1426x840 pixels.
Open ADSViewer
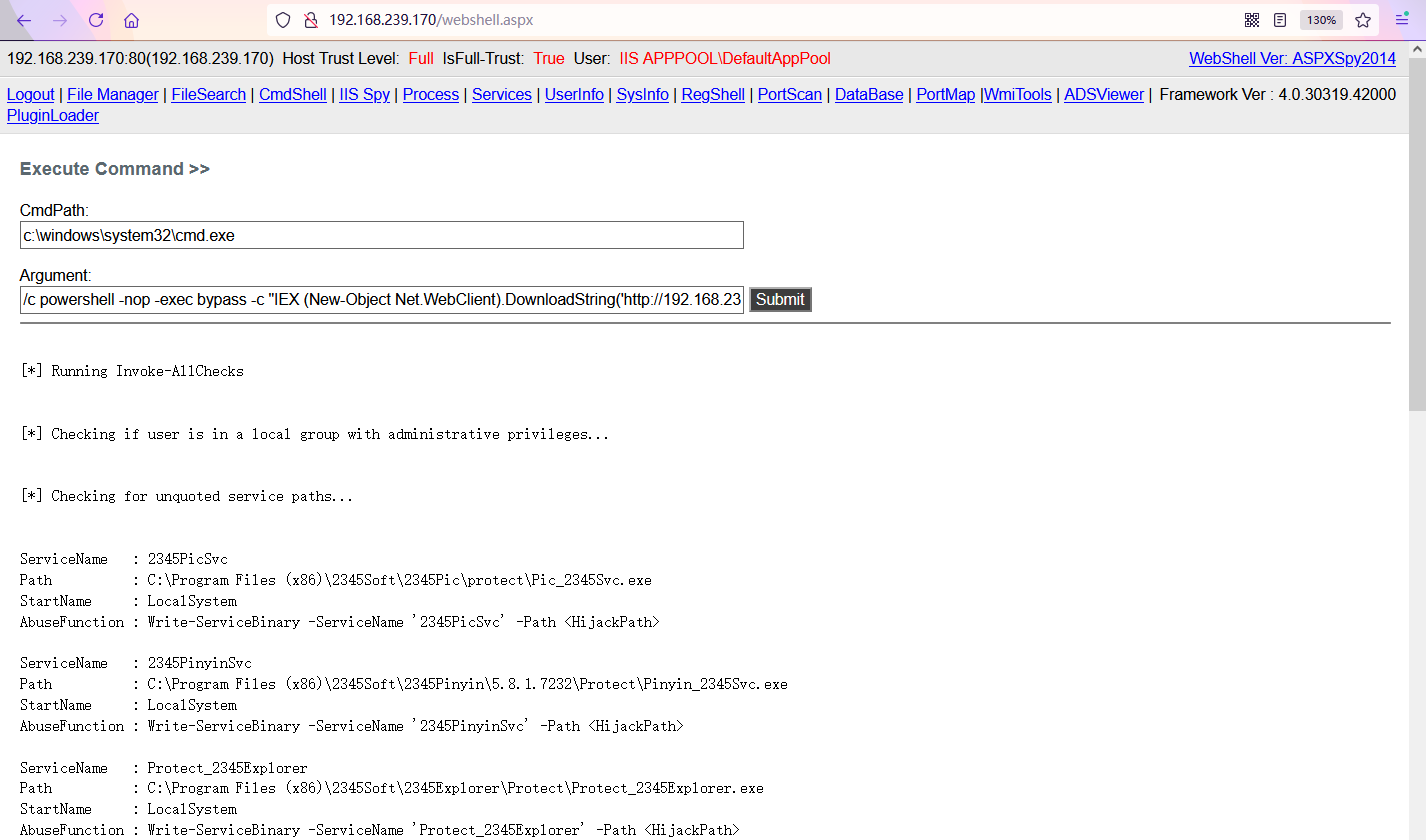tap(1104, 95)
